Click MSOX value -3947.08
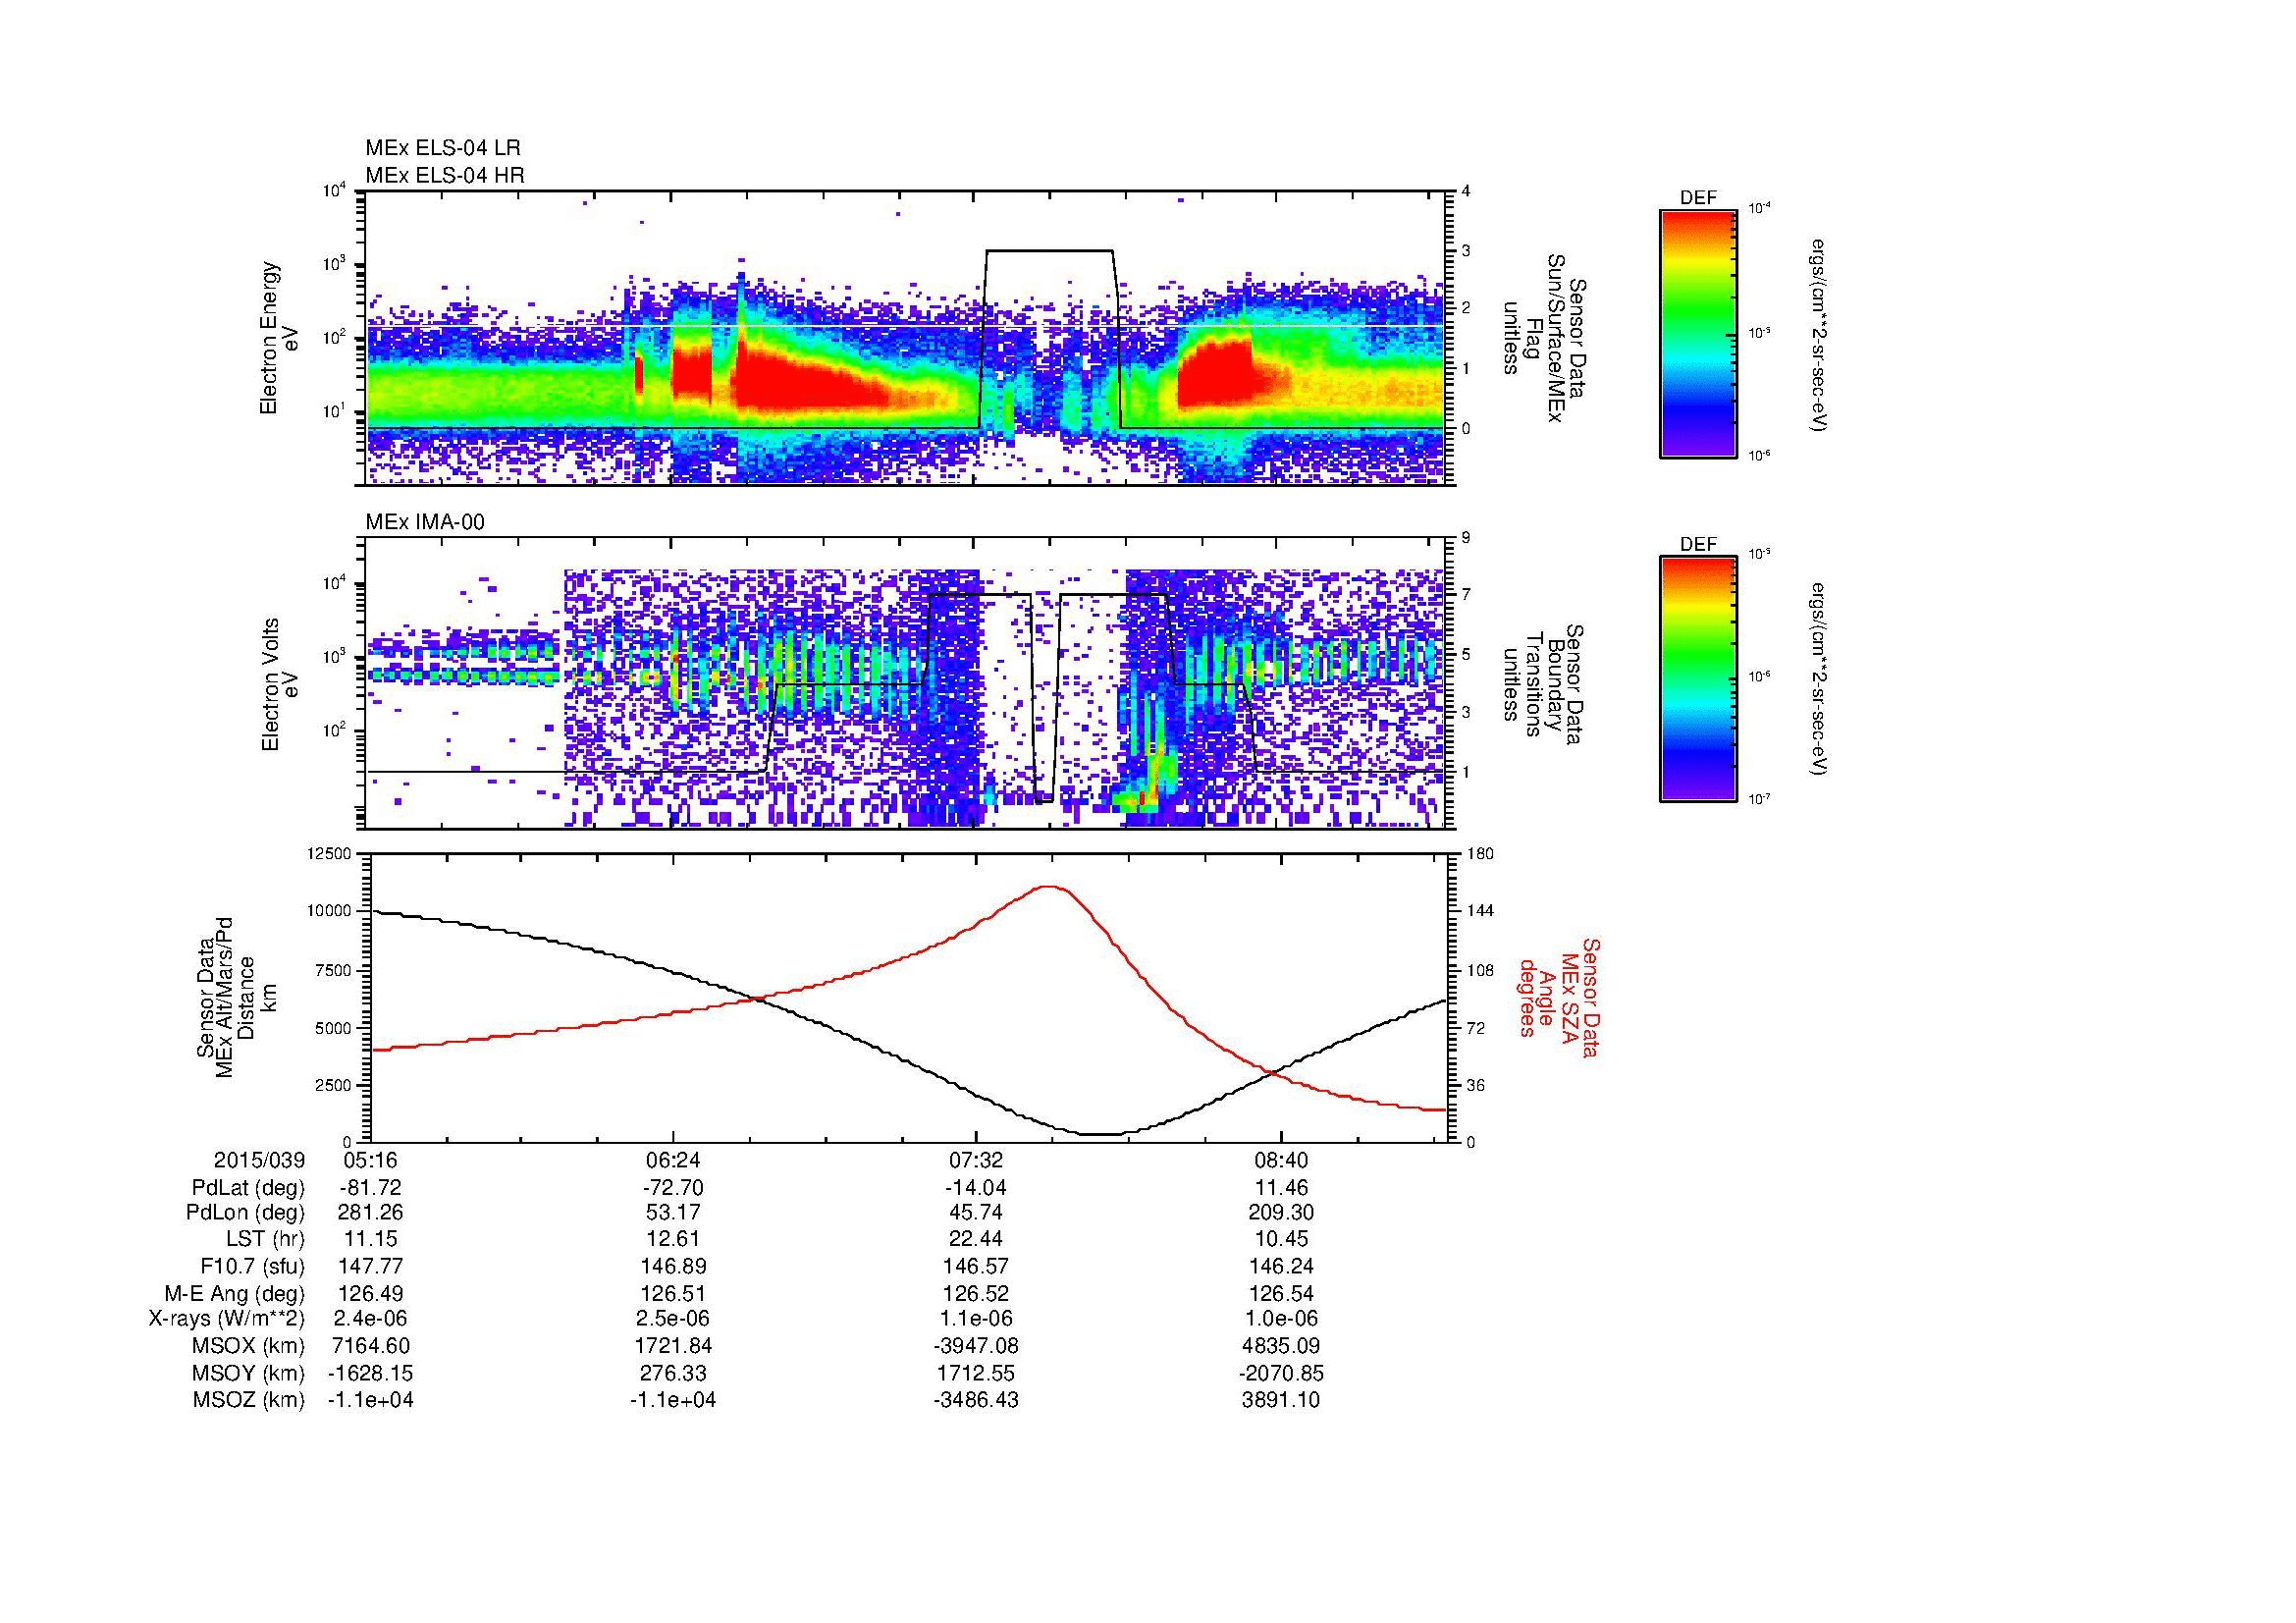2296x1623 pixels. coord(977,1346)
